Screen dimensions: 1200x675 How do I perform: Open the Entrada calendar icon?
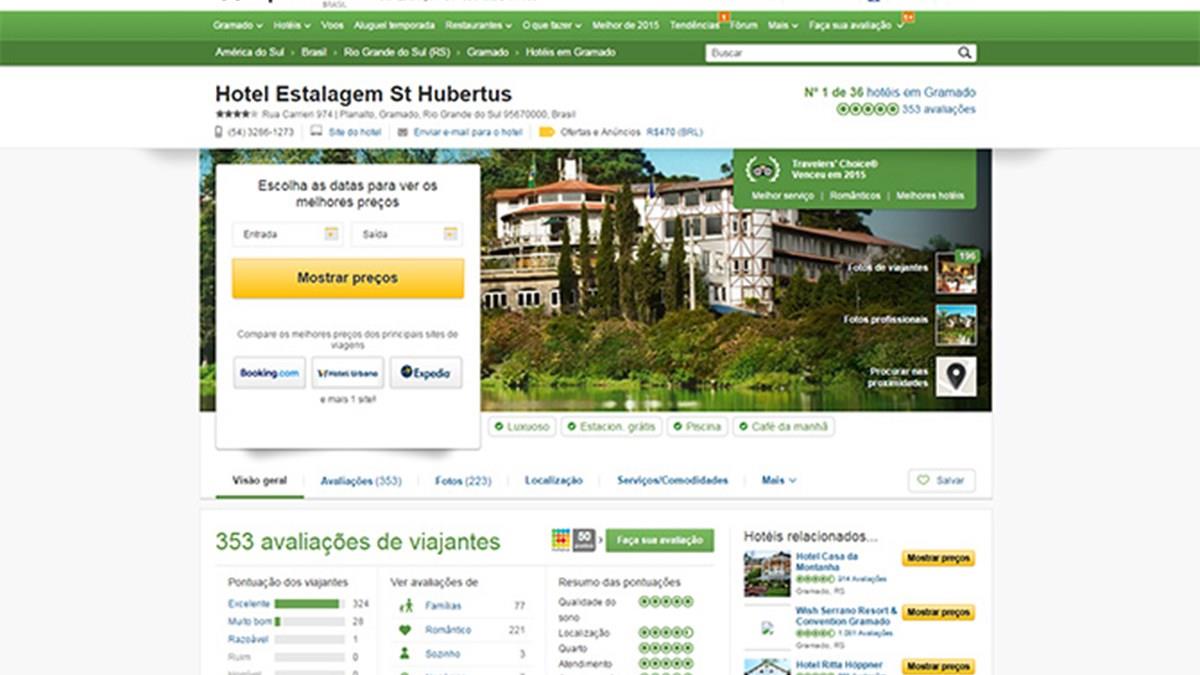(x=331, y=234)
